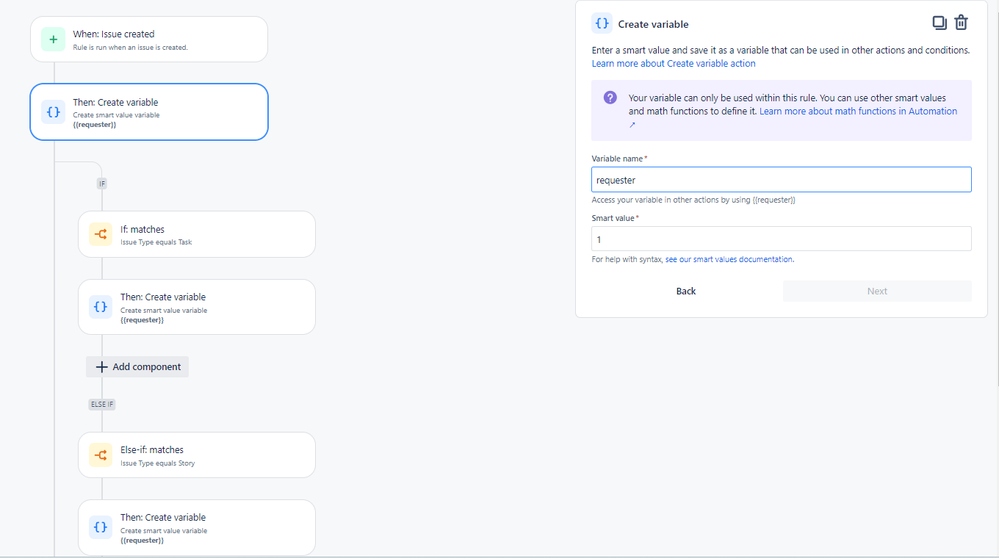The image size is (999, 558).
Task: Open Learn more about Create variable action
Action: tap(673, 64)
